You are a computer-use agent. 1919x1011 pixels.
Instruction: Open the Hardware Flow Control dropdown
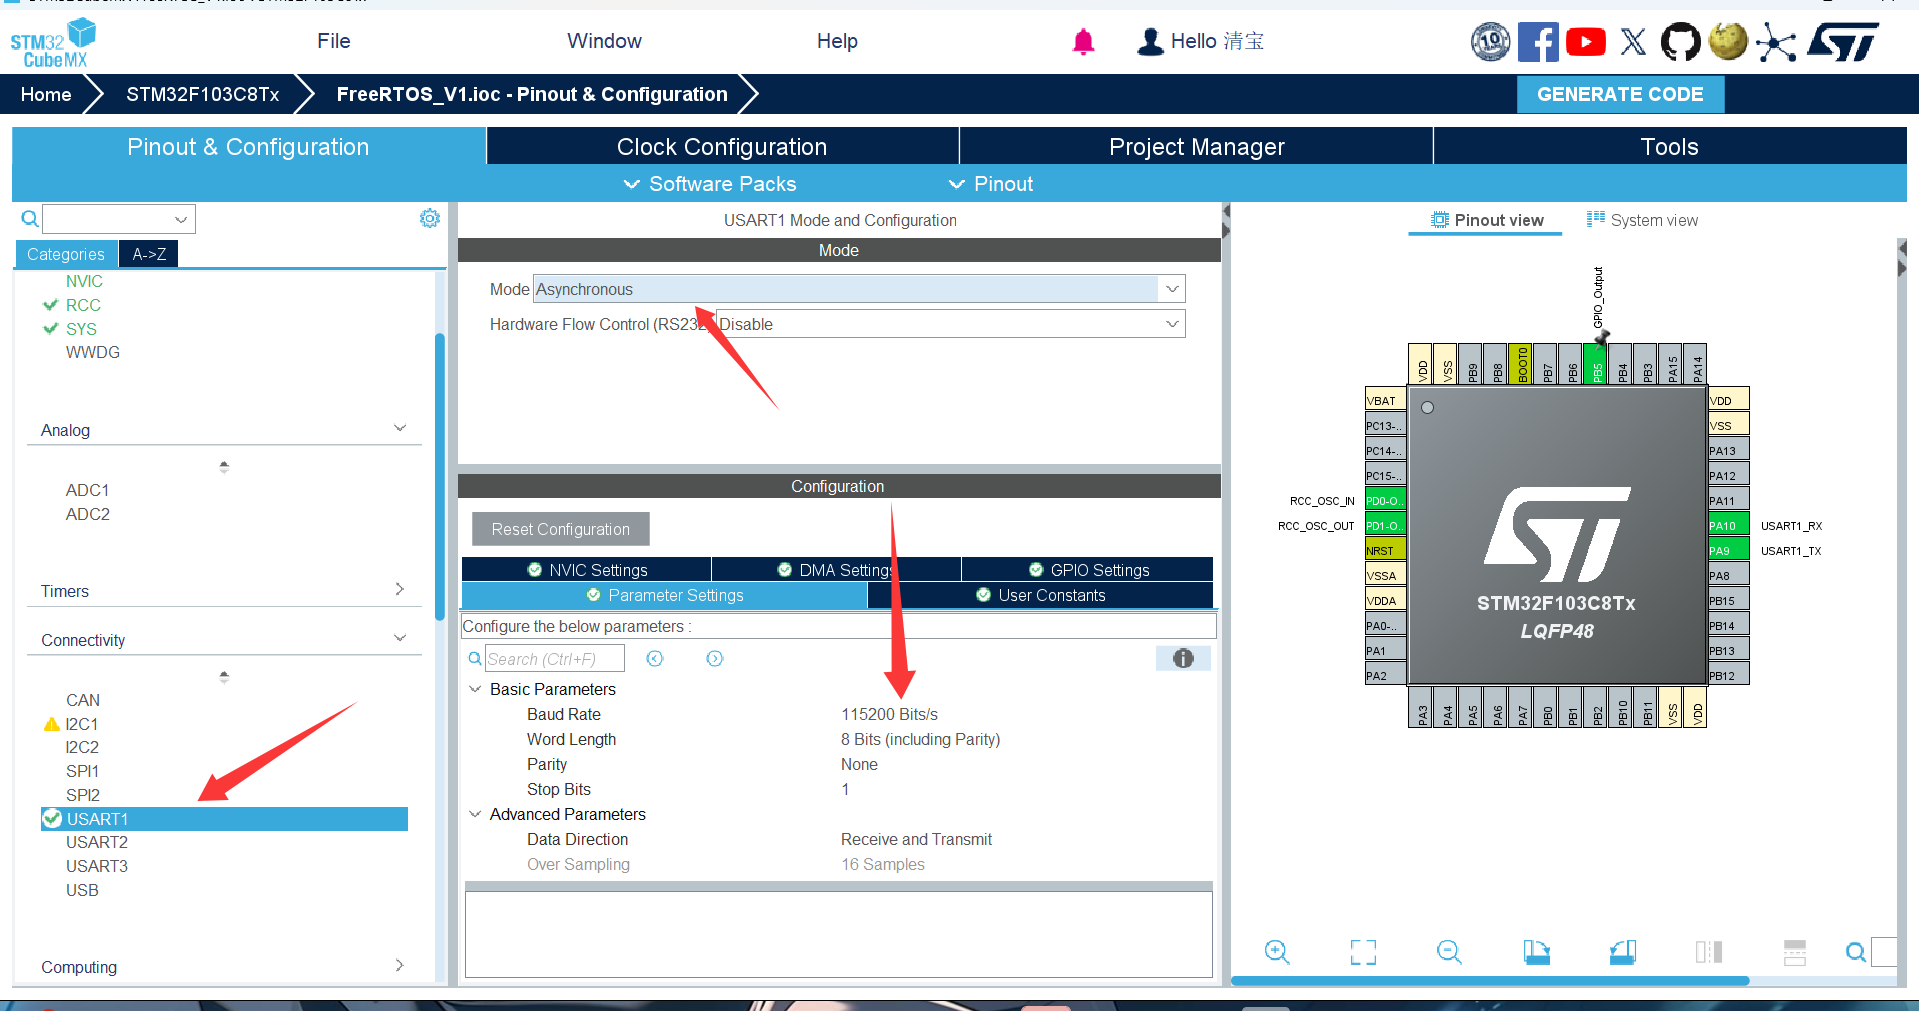pyautogui.click(x=951, y=324)
